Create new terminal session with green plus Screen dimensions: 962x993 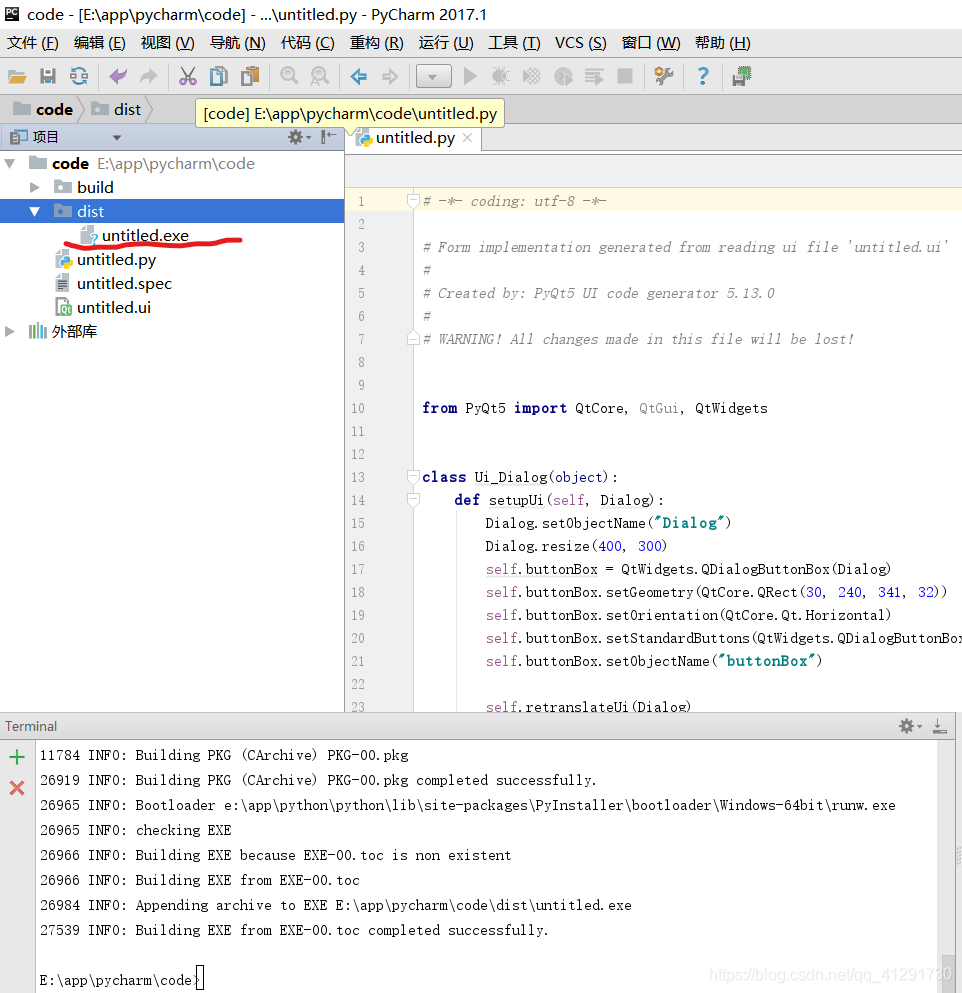point(16,757)
